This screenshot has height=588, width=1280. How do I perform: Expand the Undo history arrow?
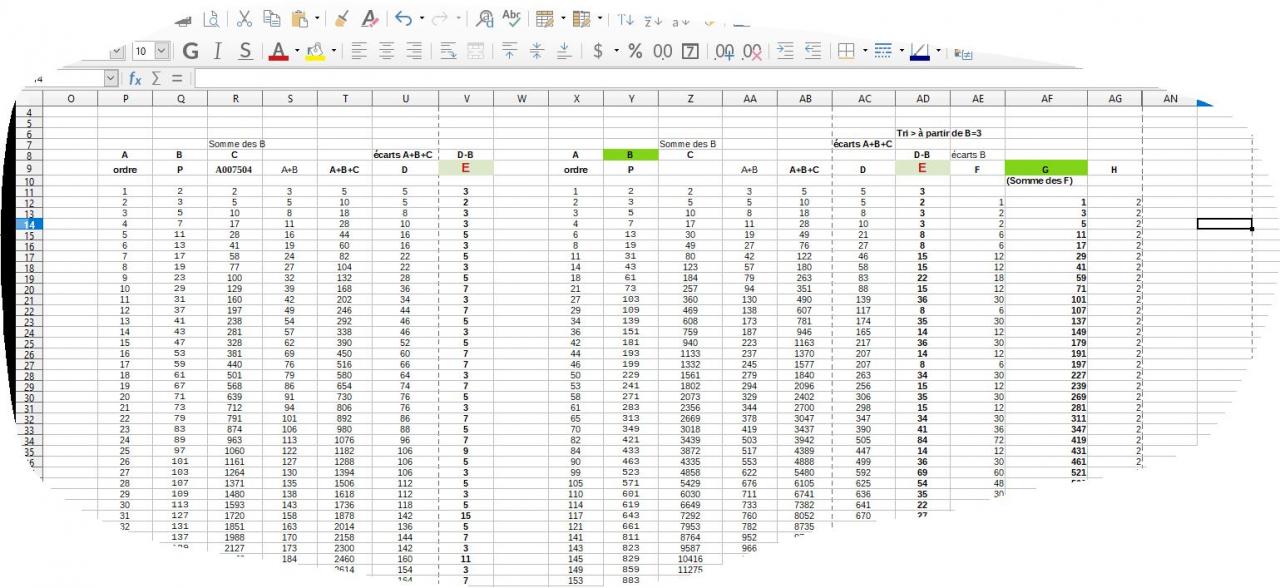[421, 19]
